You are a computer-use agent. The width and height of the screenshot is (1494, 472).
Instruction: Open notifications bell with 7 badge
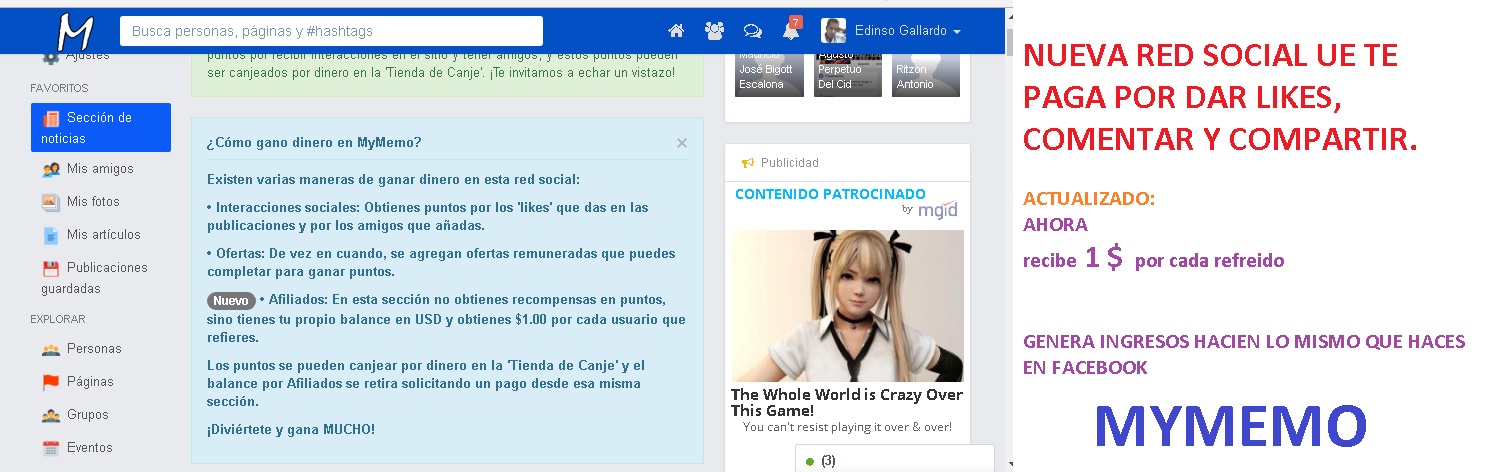[x=791, y=30]
